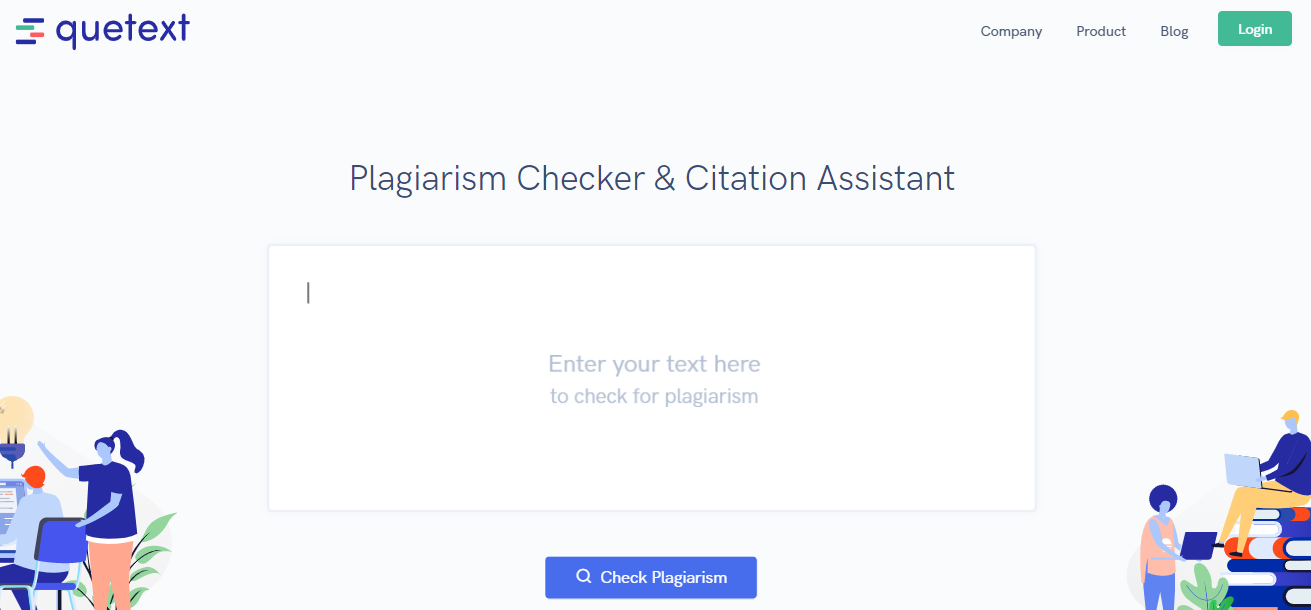This screenshot has width=1311, height=610.
Task: Click the magnifier icon on Check Plagiarism
Action: click(x=584, y=577)
